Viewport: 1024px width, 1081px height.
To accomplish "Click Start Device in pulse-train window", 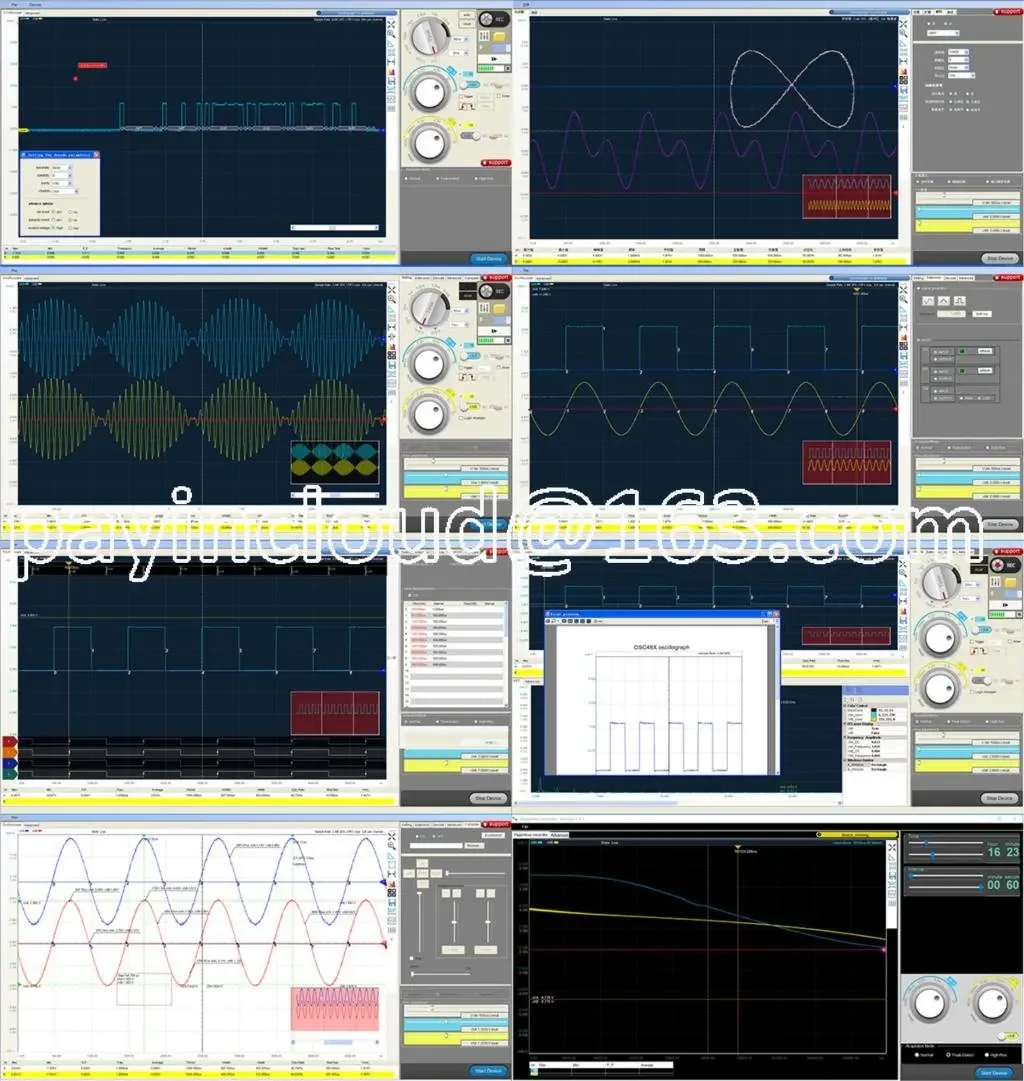I will pyautogui.click(x=489, y=259).
